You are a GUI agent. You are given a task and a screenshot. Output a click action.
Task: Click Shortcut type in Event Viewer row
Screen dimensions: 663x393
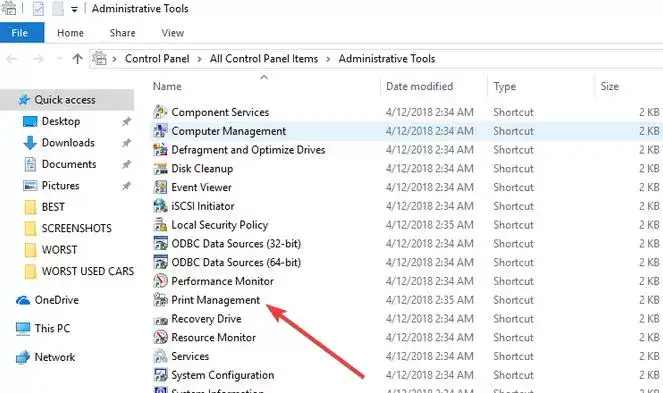(x=513, y=187)
